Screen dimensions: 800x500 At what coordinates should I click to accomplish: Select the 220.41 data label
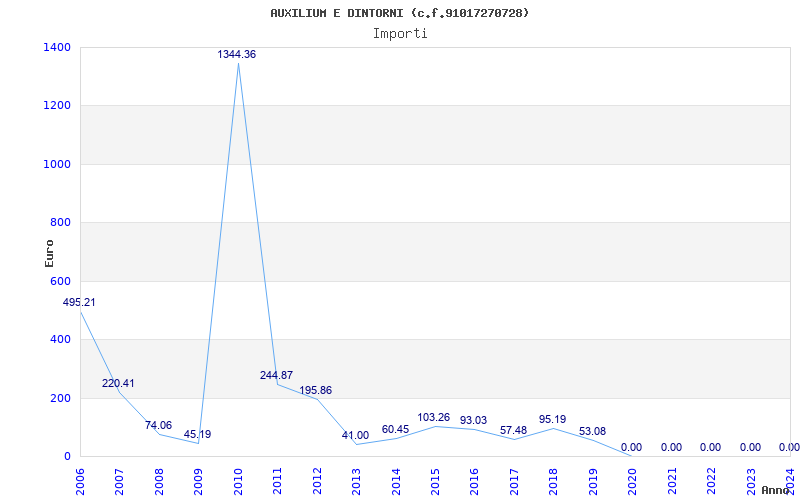coord(118,383)
